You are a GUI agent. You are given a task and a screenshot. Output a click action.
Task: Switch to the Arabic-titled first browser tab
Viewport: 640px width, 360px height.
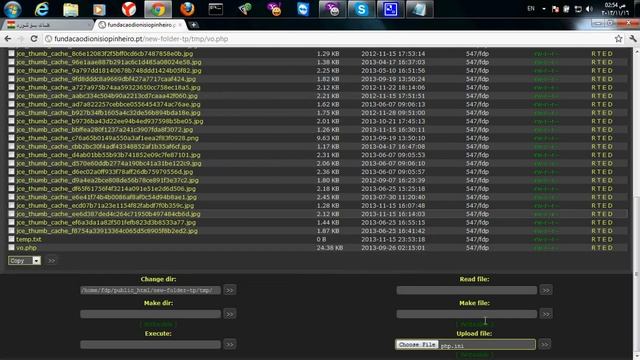(47, 25)
